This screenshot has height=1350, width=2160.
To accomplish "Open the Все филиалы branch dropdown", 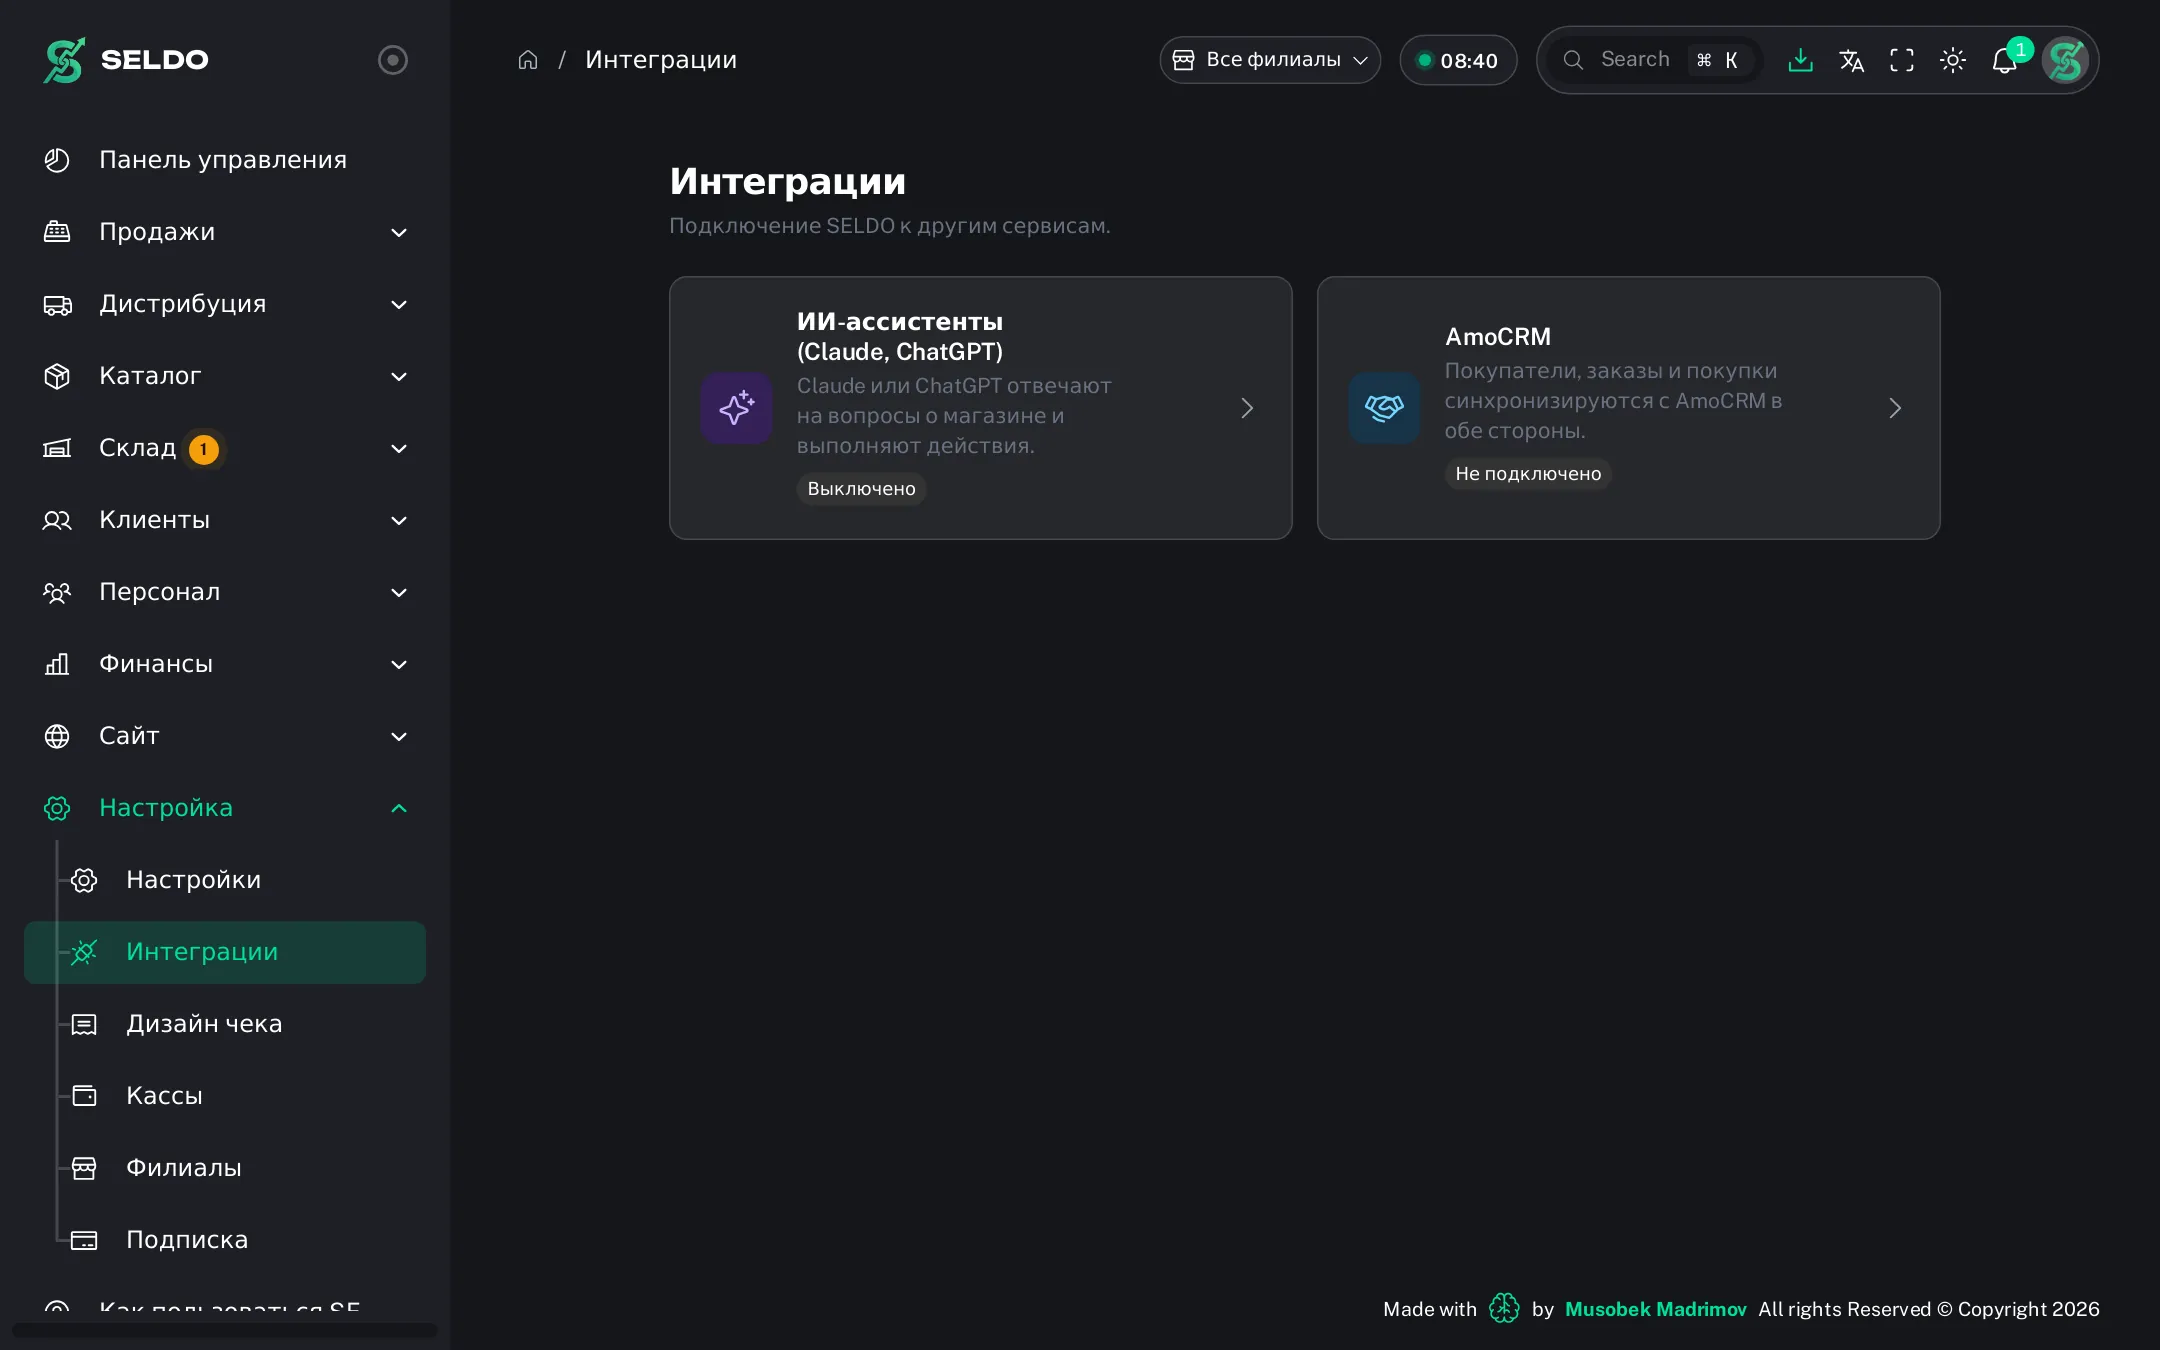I will (x=1270, y=60).
